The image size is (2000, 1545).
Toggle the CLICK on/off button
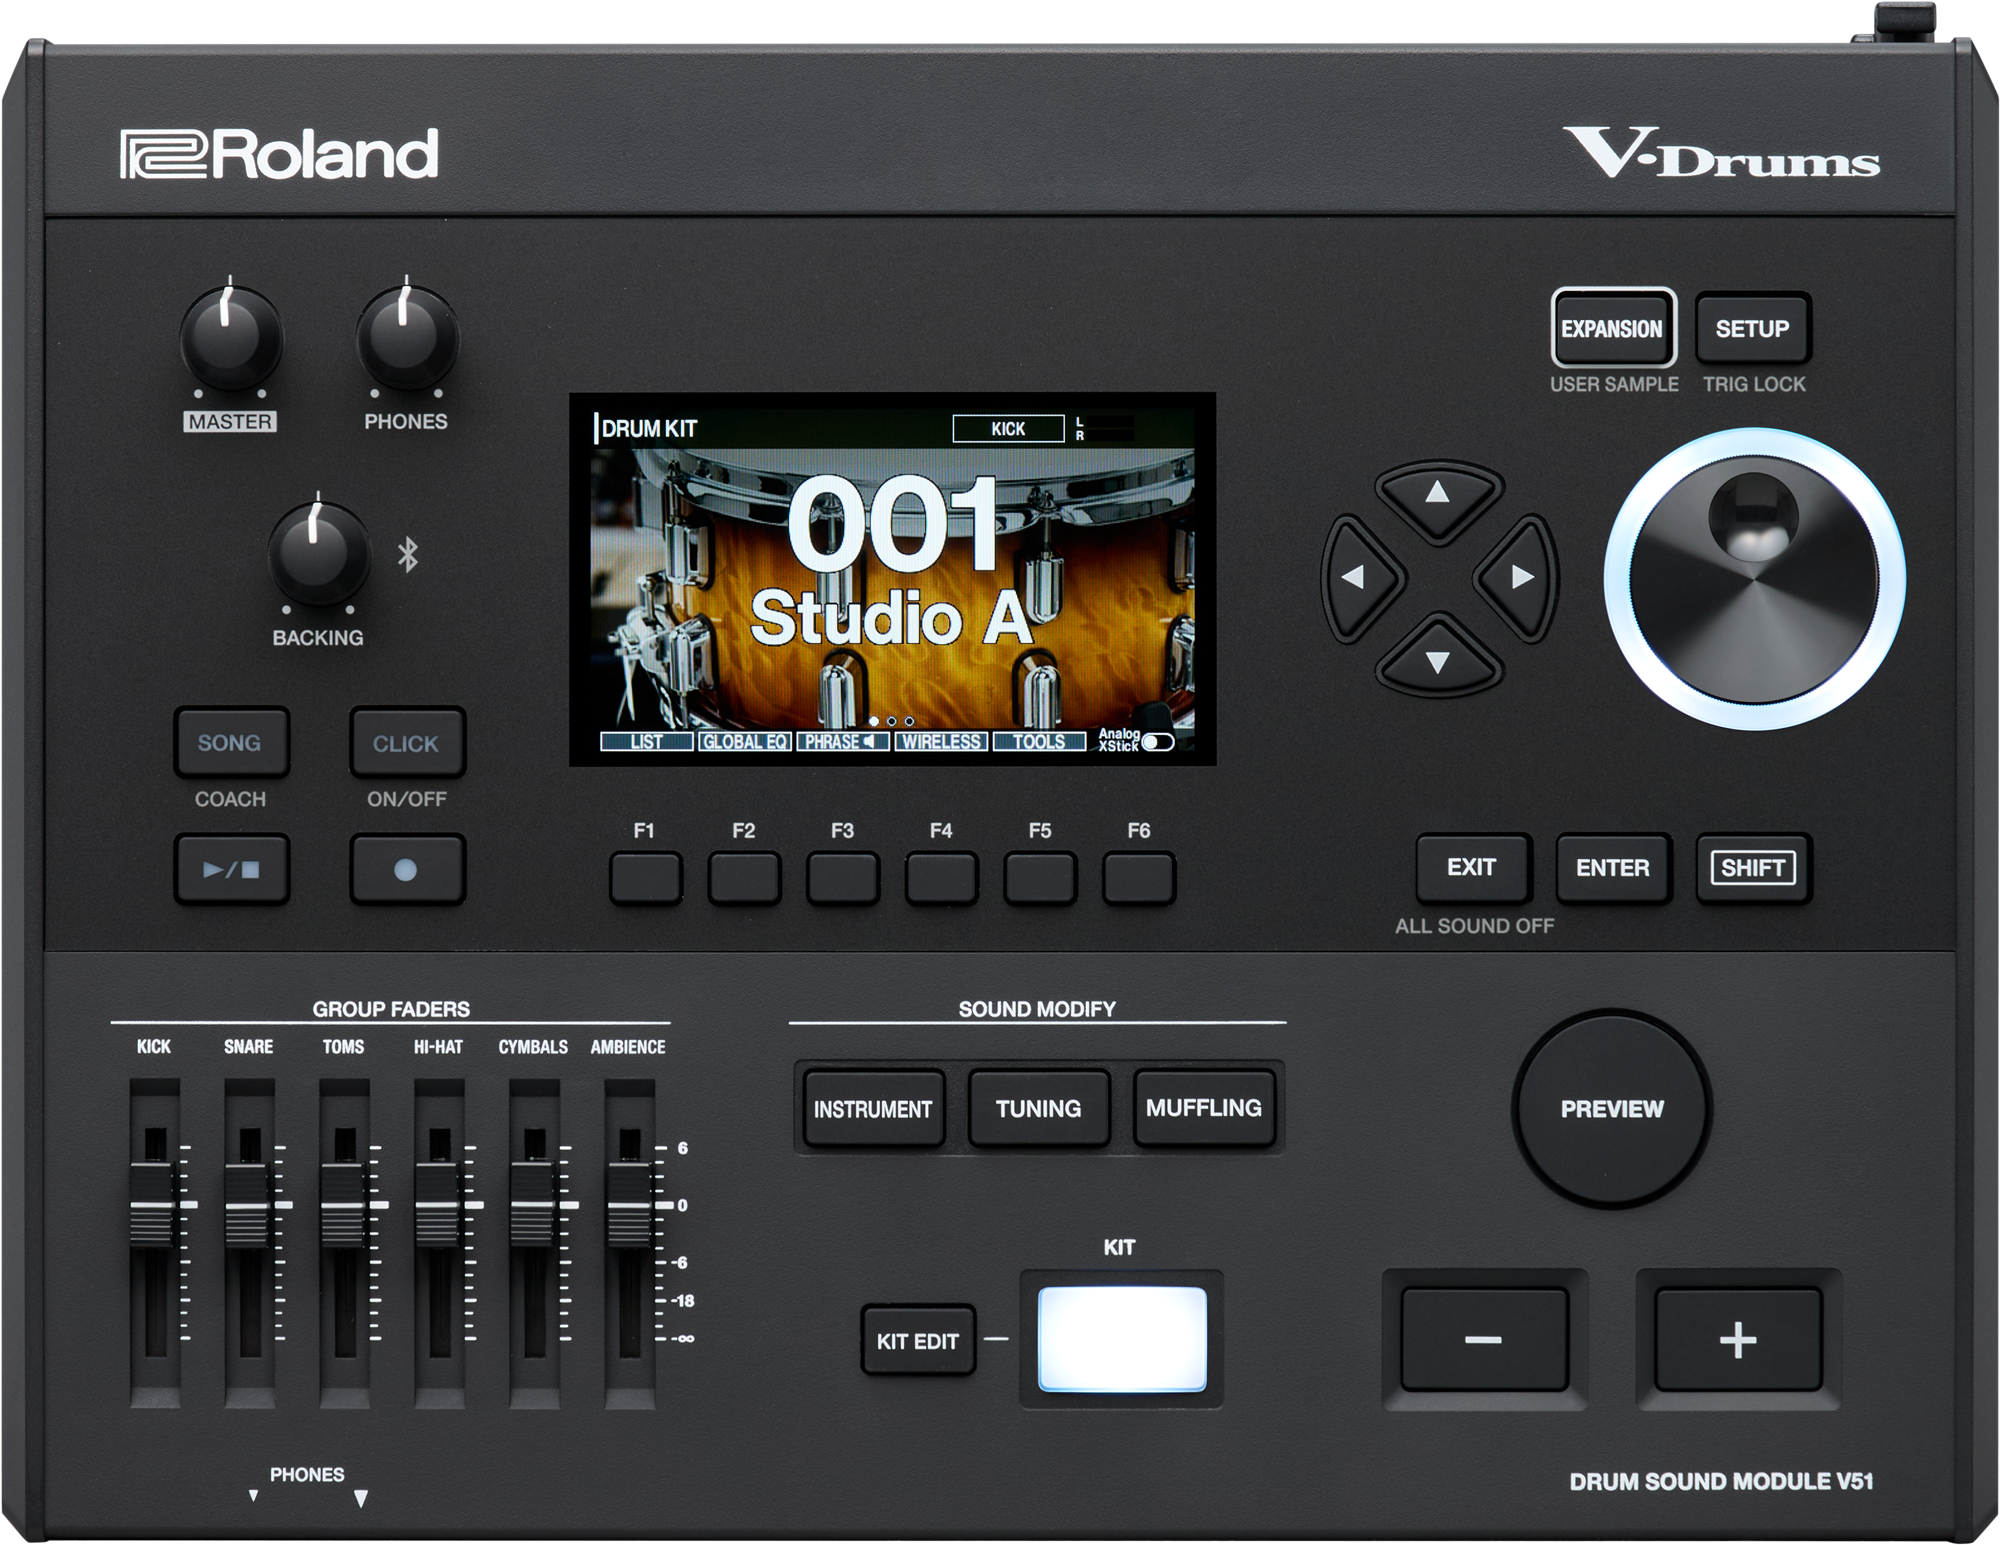[407, 743]
